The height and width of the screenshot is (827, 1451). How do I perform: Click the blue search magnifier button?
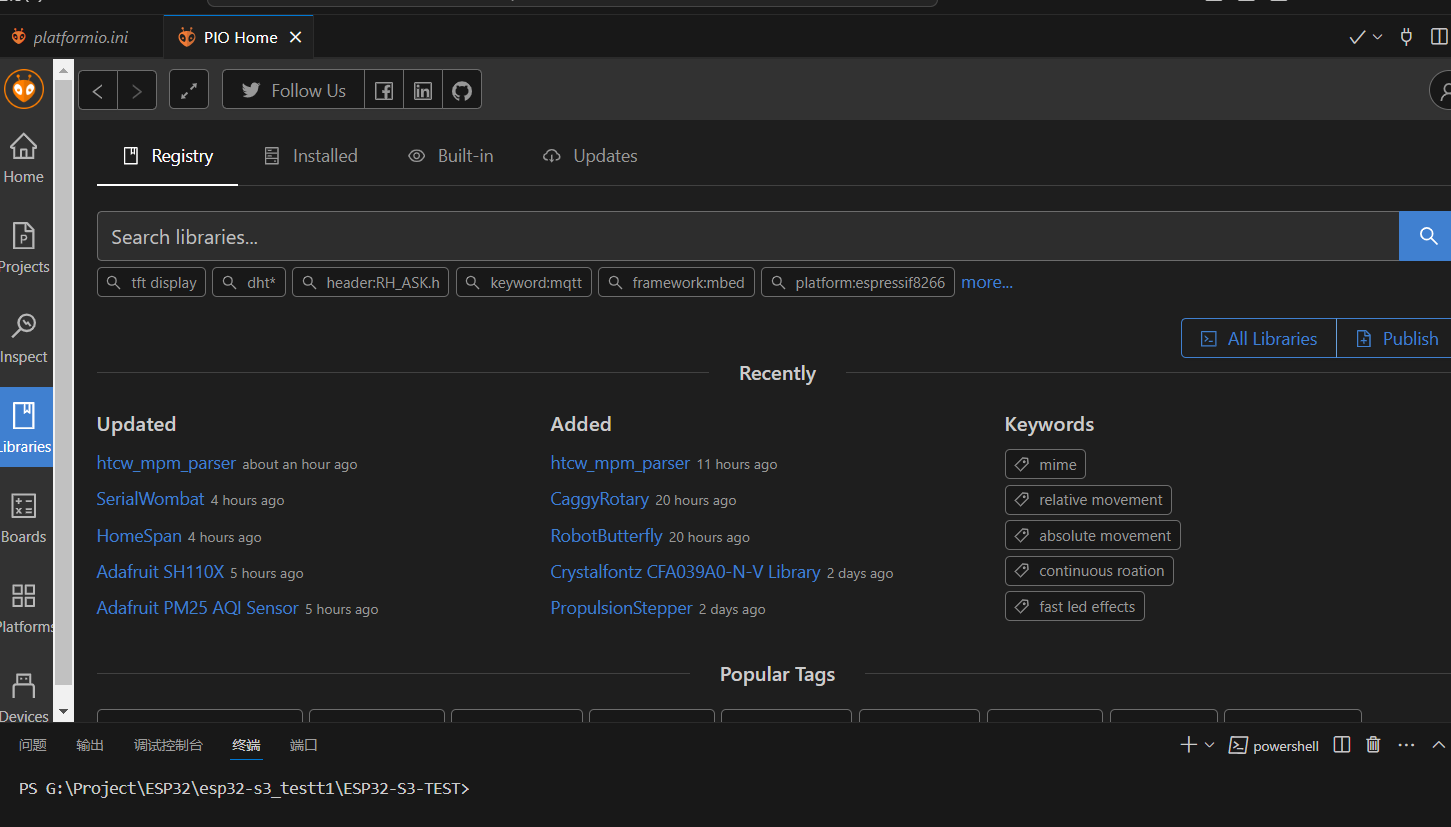click(1426, 236)
